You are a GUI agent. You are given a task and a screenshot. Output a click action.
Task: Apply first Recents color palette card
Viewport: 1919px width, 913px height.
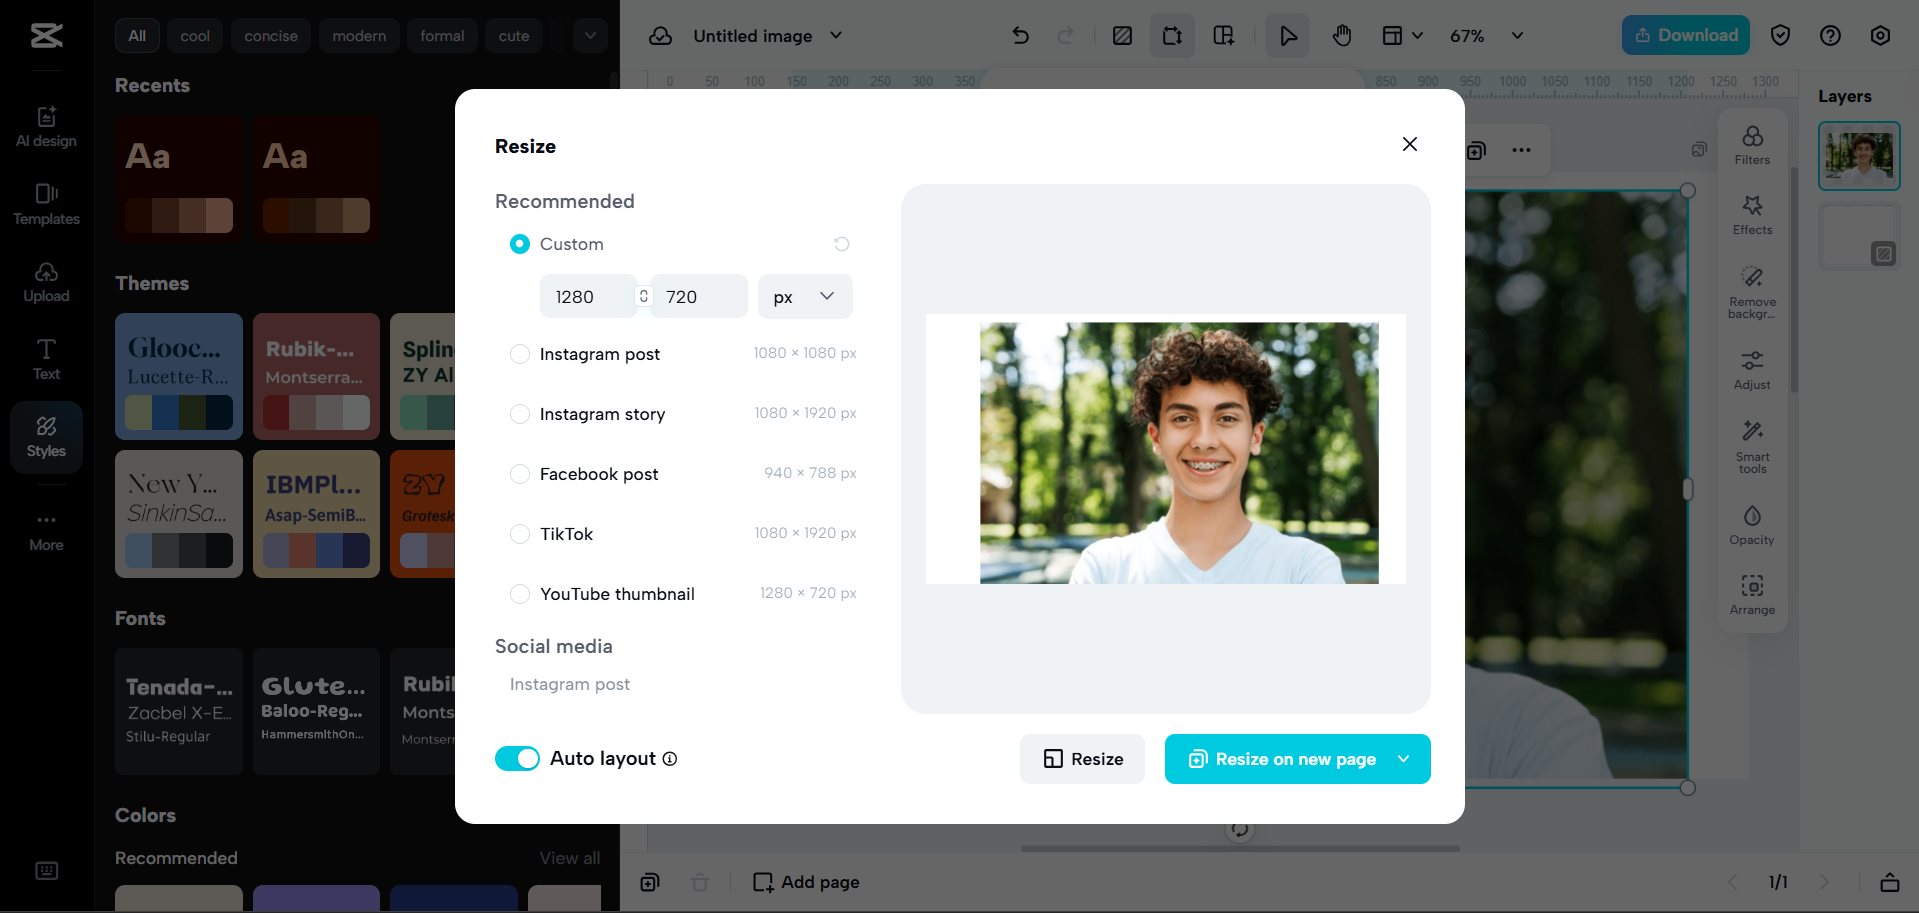click(x=179, y=180)
